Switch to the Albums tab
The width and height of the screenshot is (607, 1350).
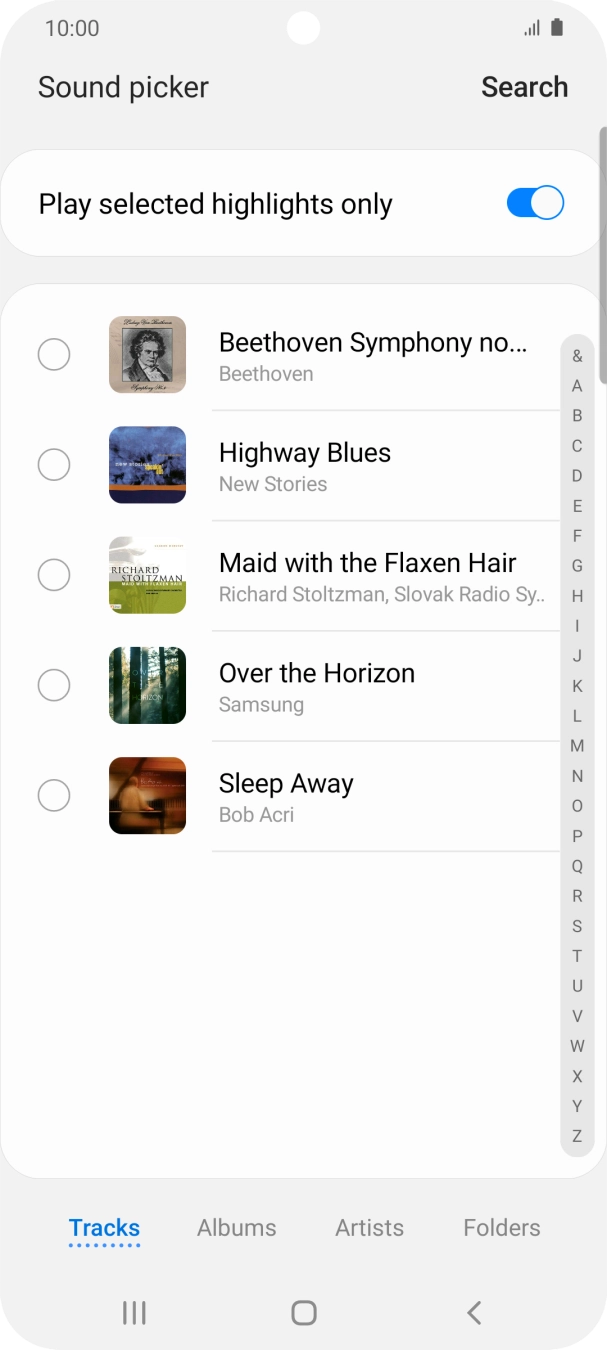point(236,1228)
